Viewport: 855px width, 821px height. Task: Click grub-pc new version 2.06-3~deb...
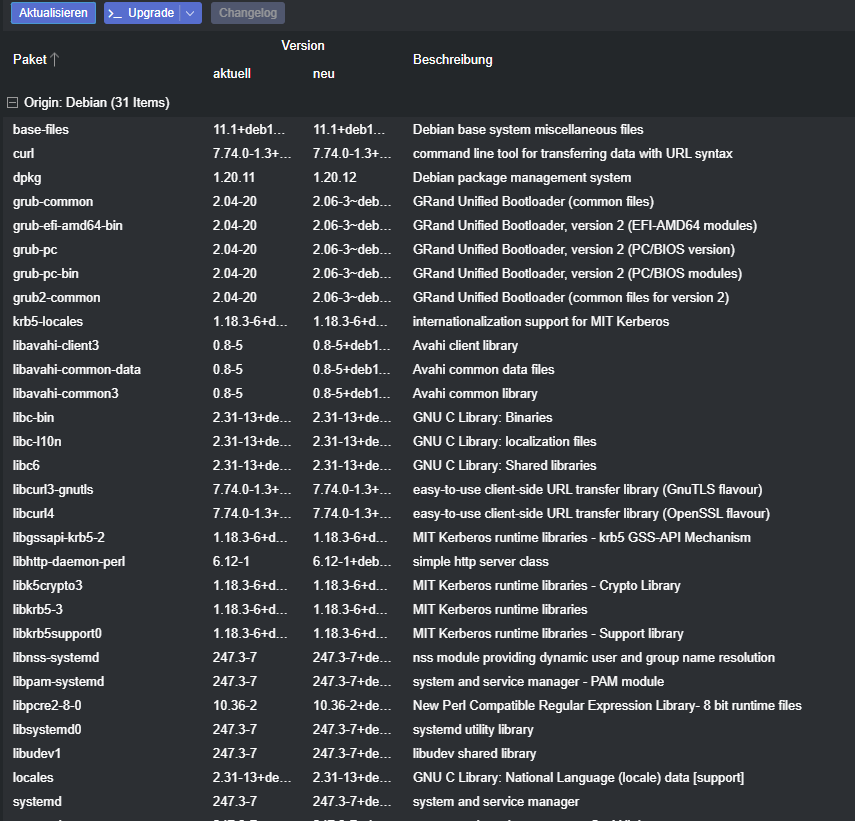click(x=352, y=249)
